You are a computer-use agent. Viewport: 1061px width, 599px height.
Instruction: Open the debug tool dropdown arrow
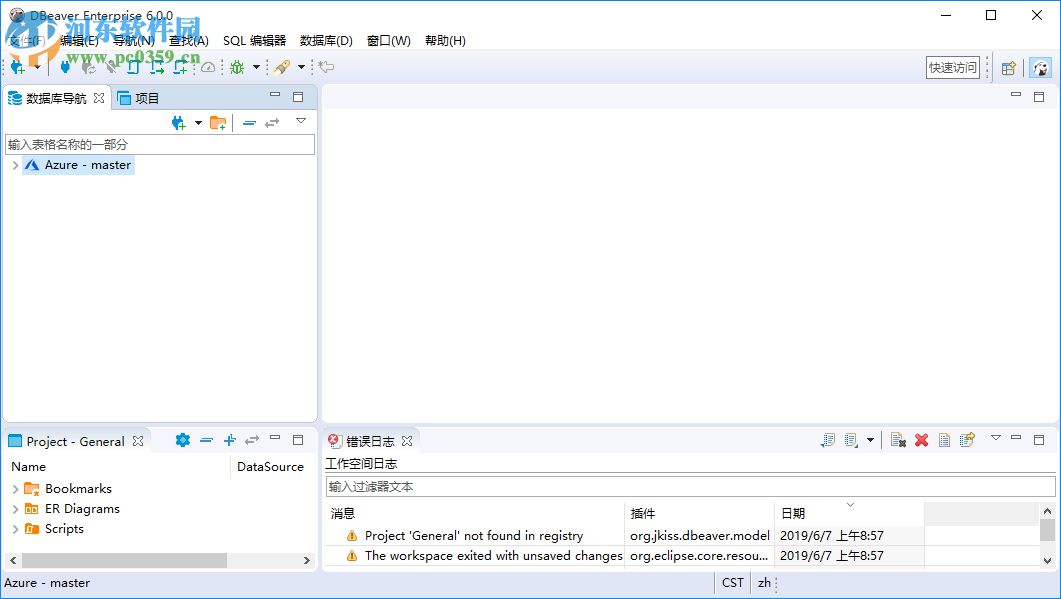click(255, 67)
